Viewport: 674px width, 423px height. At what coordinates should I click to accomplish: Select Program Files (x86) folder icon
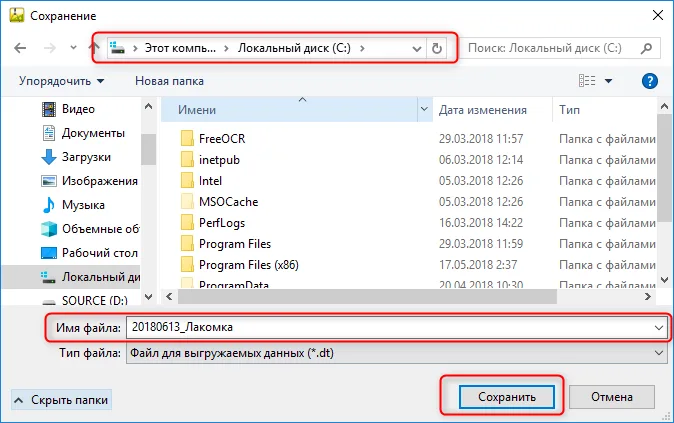coord(187,265)
